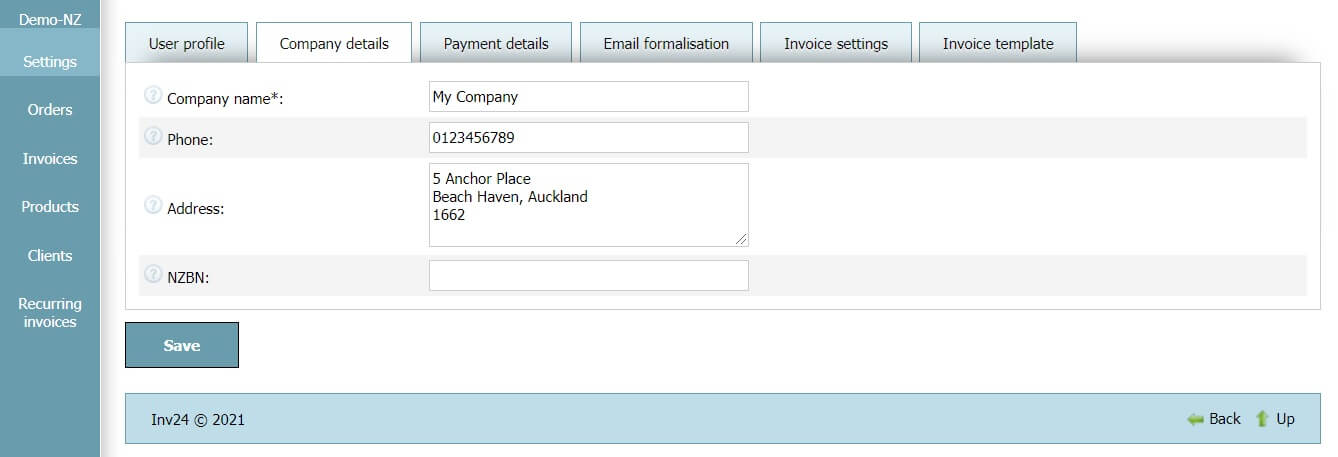Switch to Payment details tab
Screen dimensions: 1338x457
(496, 43)
